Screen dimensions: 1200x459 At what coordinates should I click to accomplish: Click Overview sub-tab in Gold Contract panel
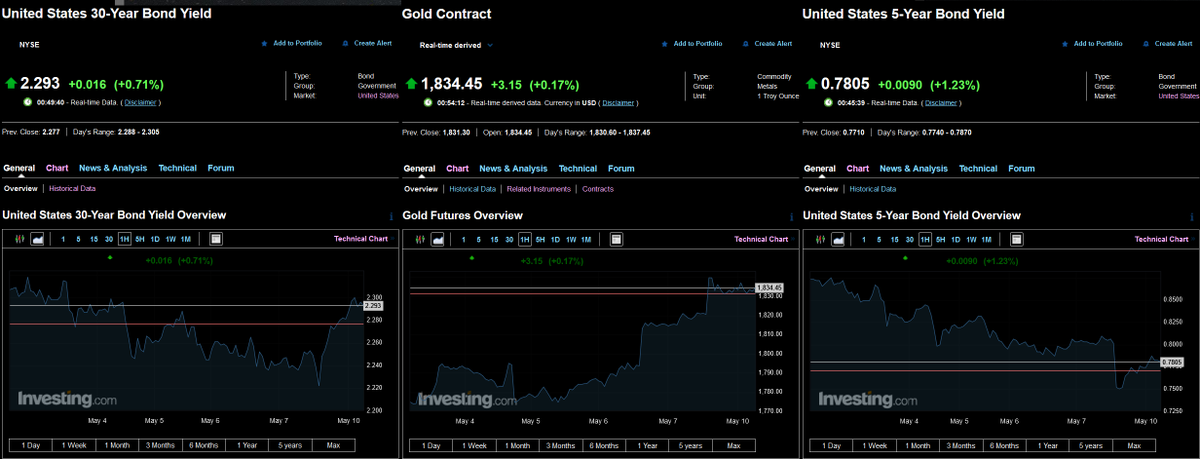[421, 189]
